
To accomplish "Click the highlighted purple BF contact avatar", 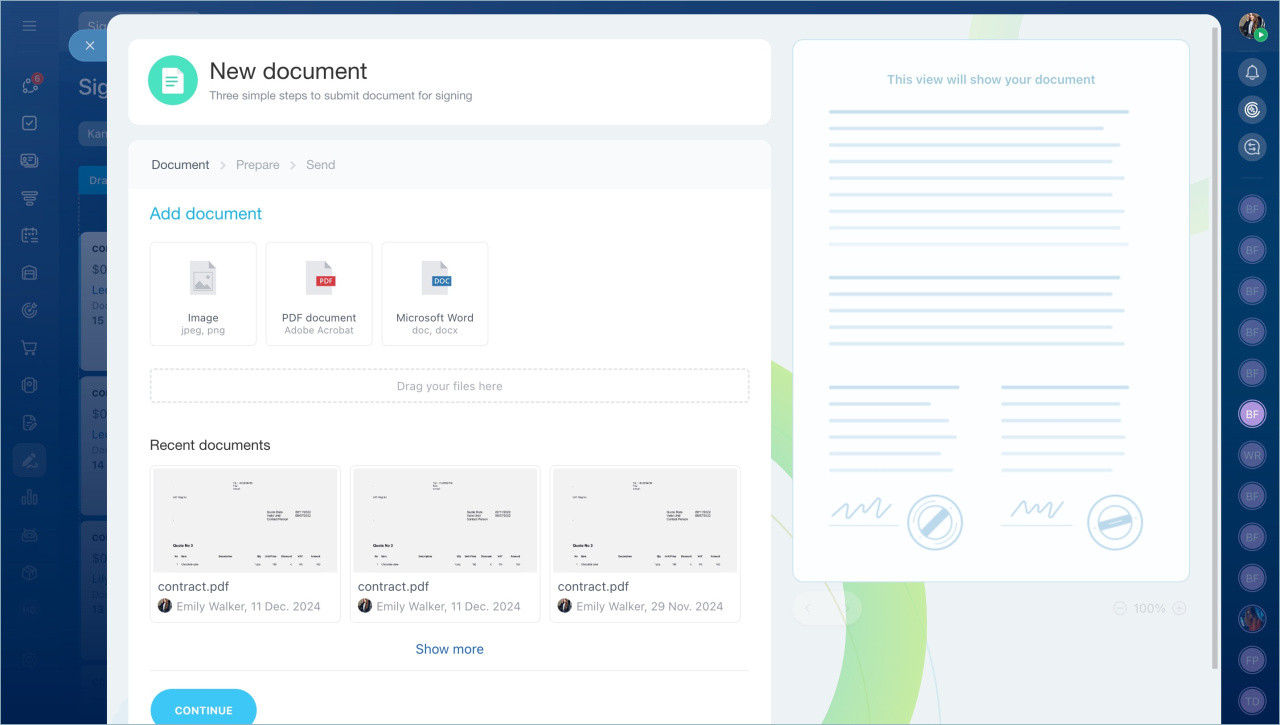I will click(1252, 413).
